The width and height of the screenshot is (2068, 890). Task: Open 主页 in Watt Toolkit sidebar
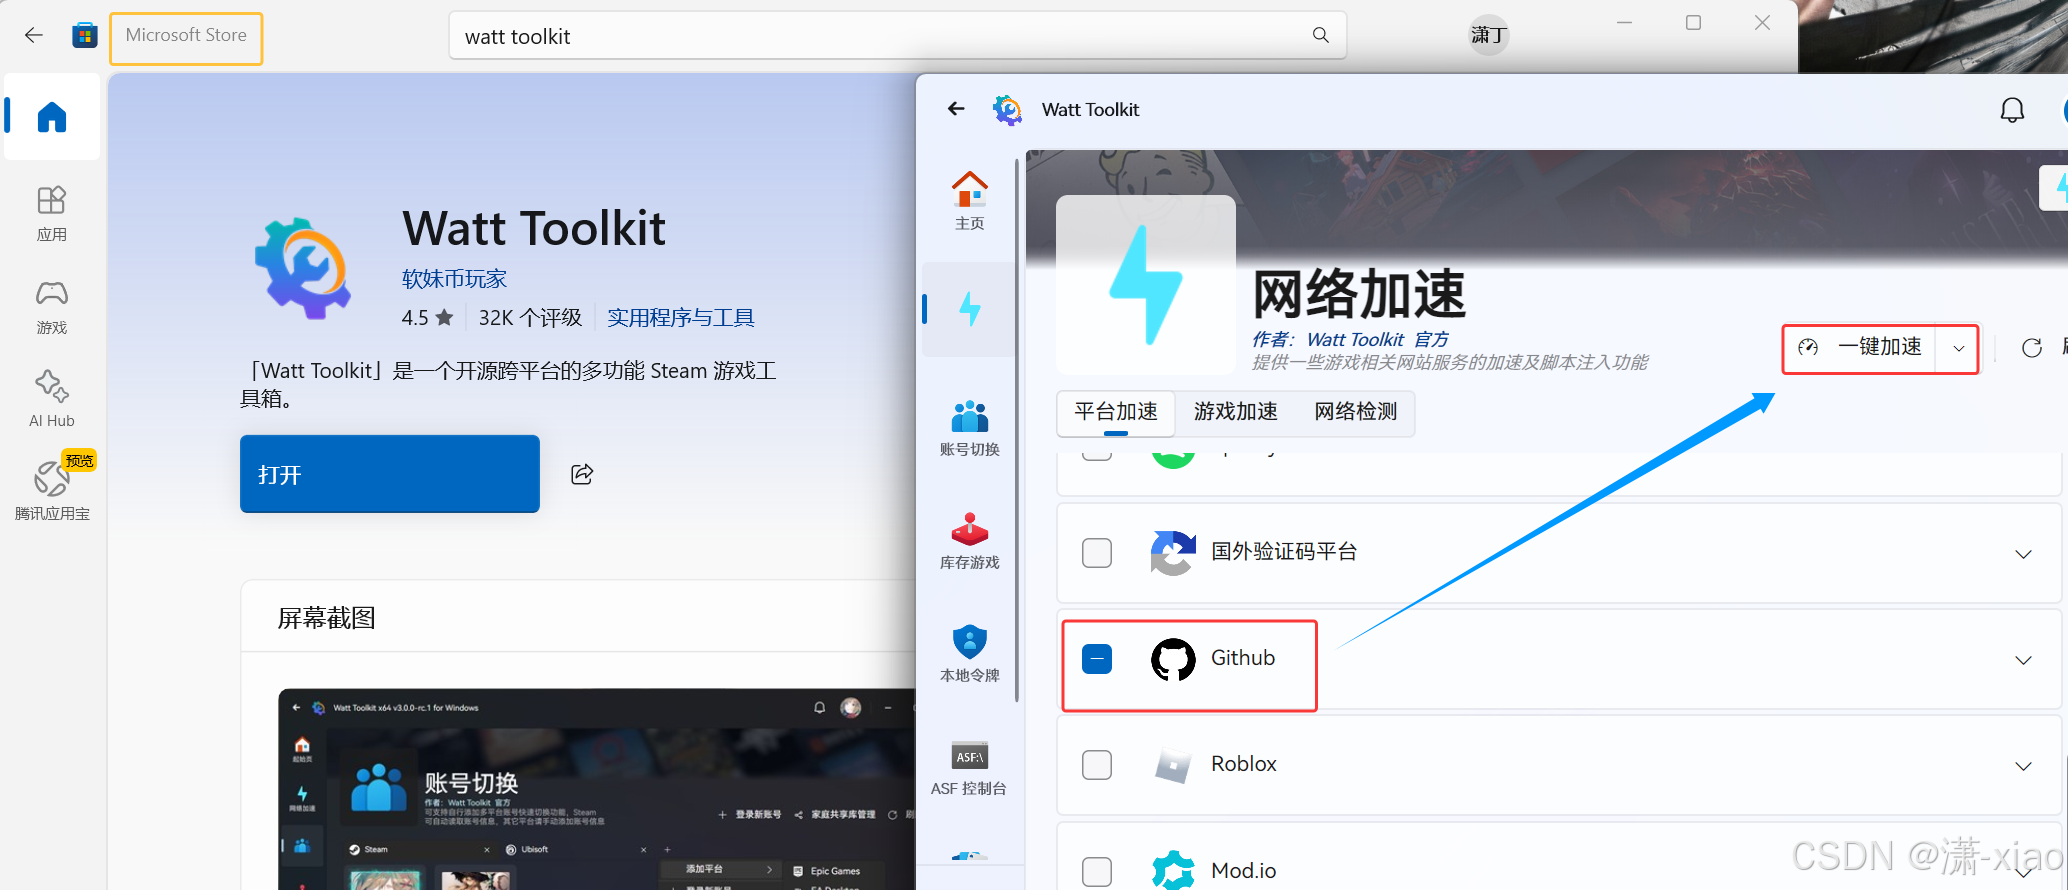click(x=969, y=200)
